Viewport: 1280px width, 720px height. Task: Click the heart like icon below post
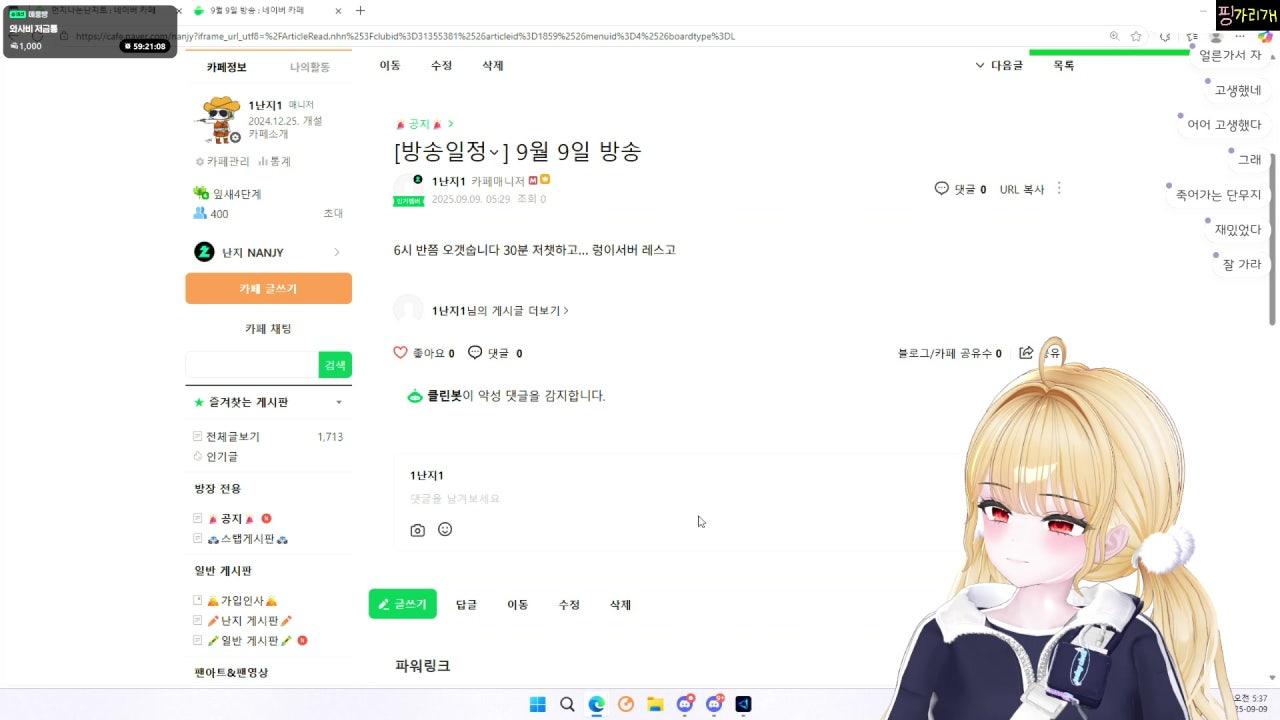(400, 353)
